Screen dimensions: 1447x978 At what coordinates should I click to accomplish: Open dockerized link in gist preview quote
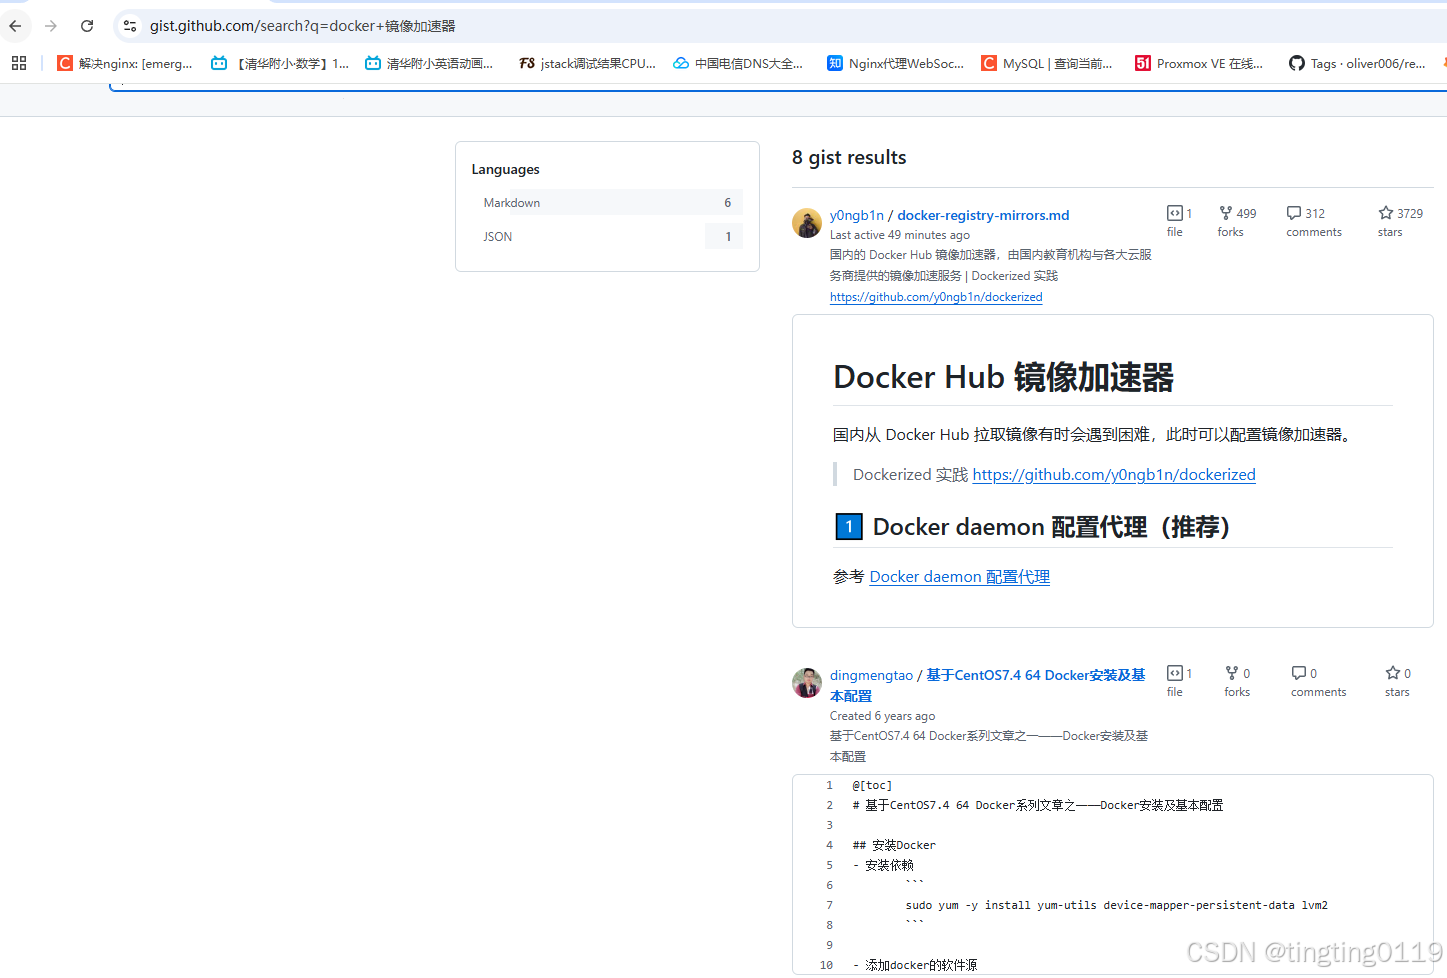click(1114, 475)
